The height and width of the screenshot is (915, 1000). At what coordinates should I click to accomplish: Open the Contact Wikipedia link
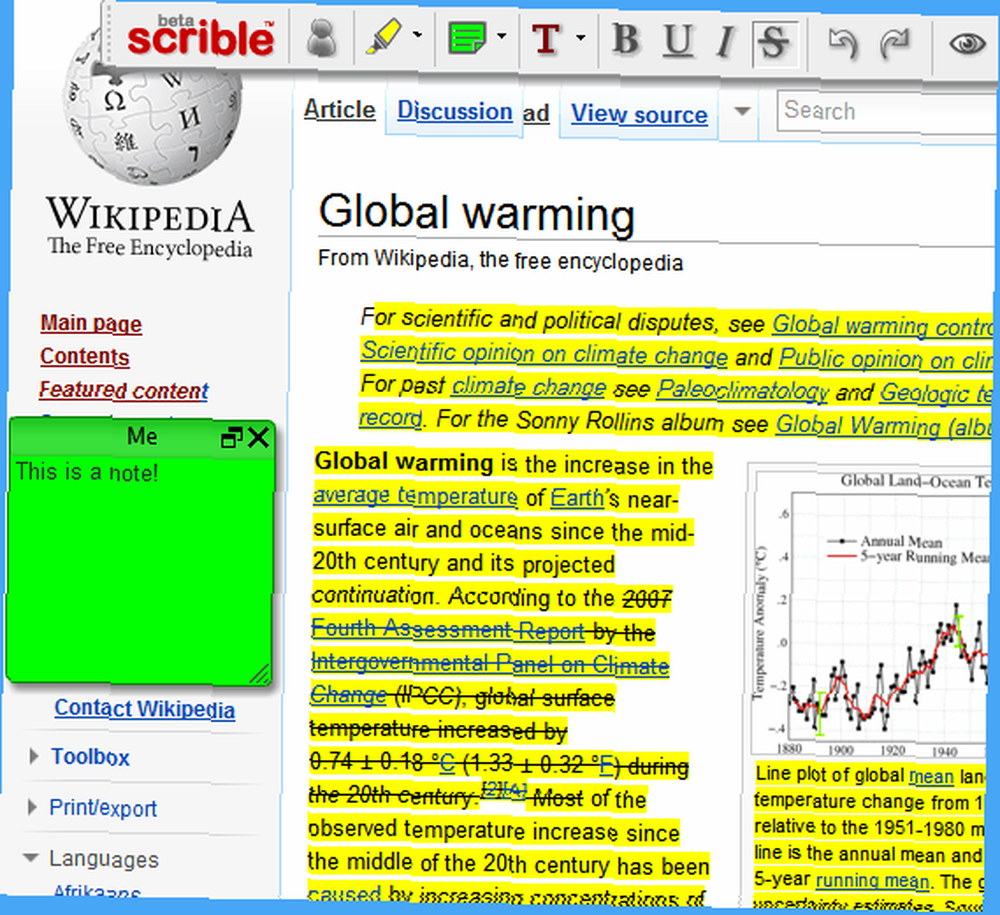(144, 708)
